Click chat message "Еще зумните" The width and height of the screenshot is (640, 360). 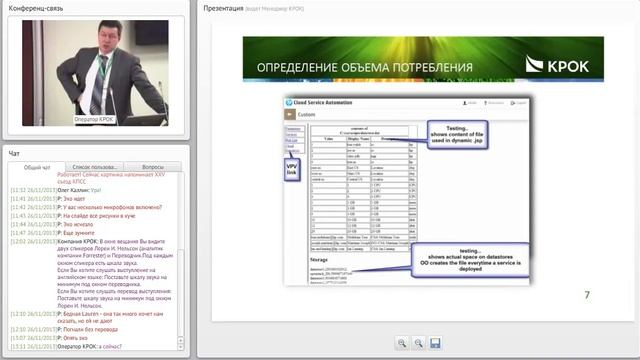[x=79, y=233]
